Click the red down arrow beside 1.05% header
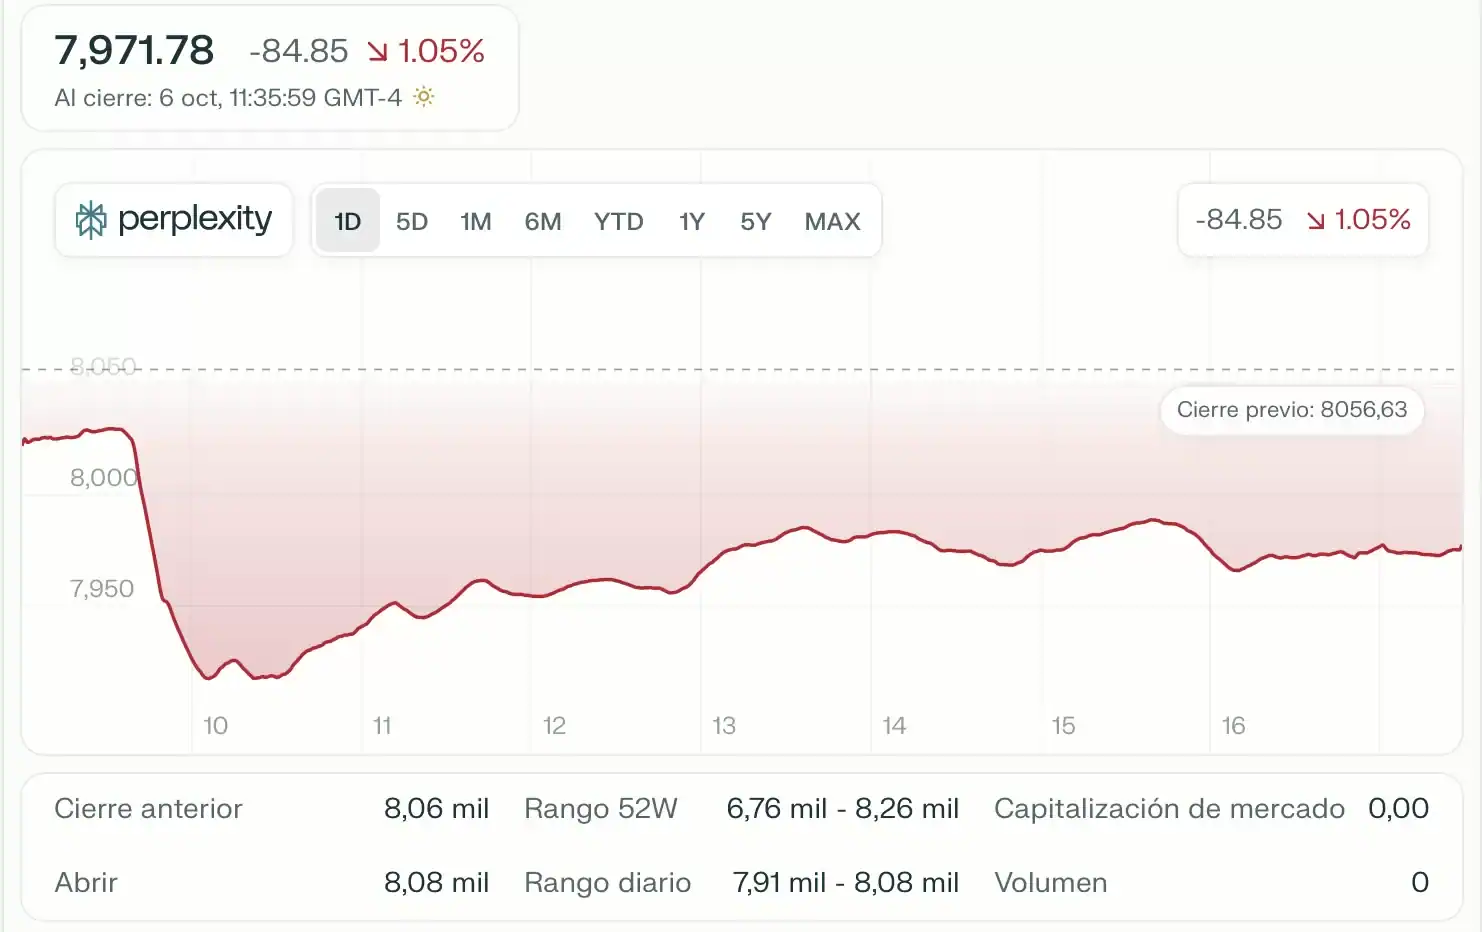The height and width of the screenshot is (932, 1482). click(x=377, y=51)
